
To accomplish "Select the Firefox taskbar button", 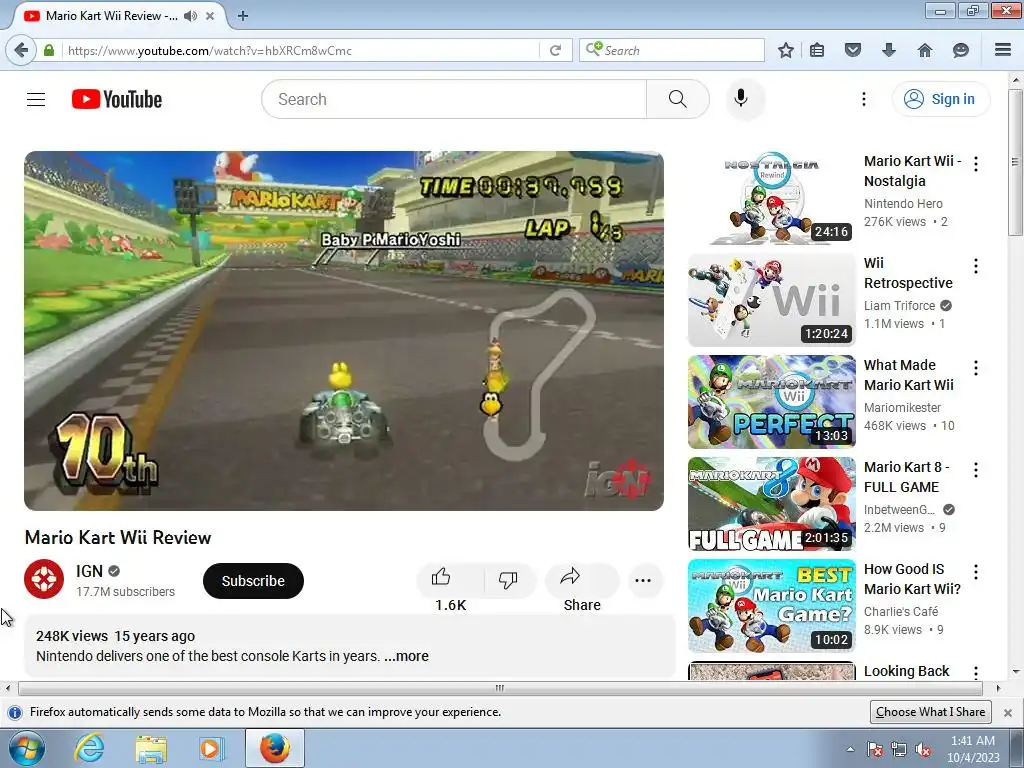I will coord(275,748).
